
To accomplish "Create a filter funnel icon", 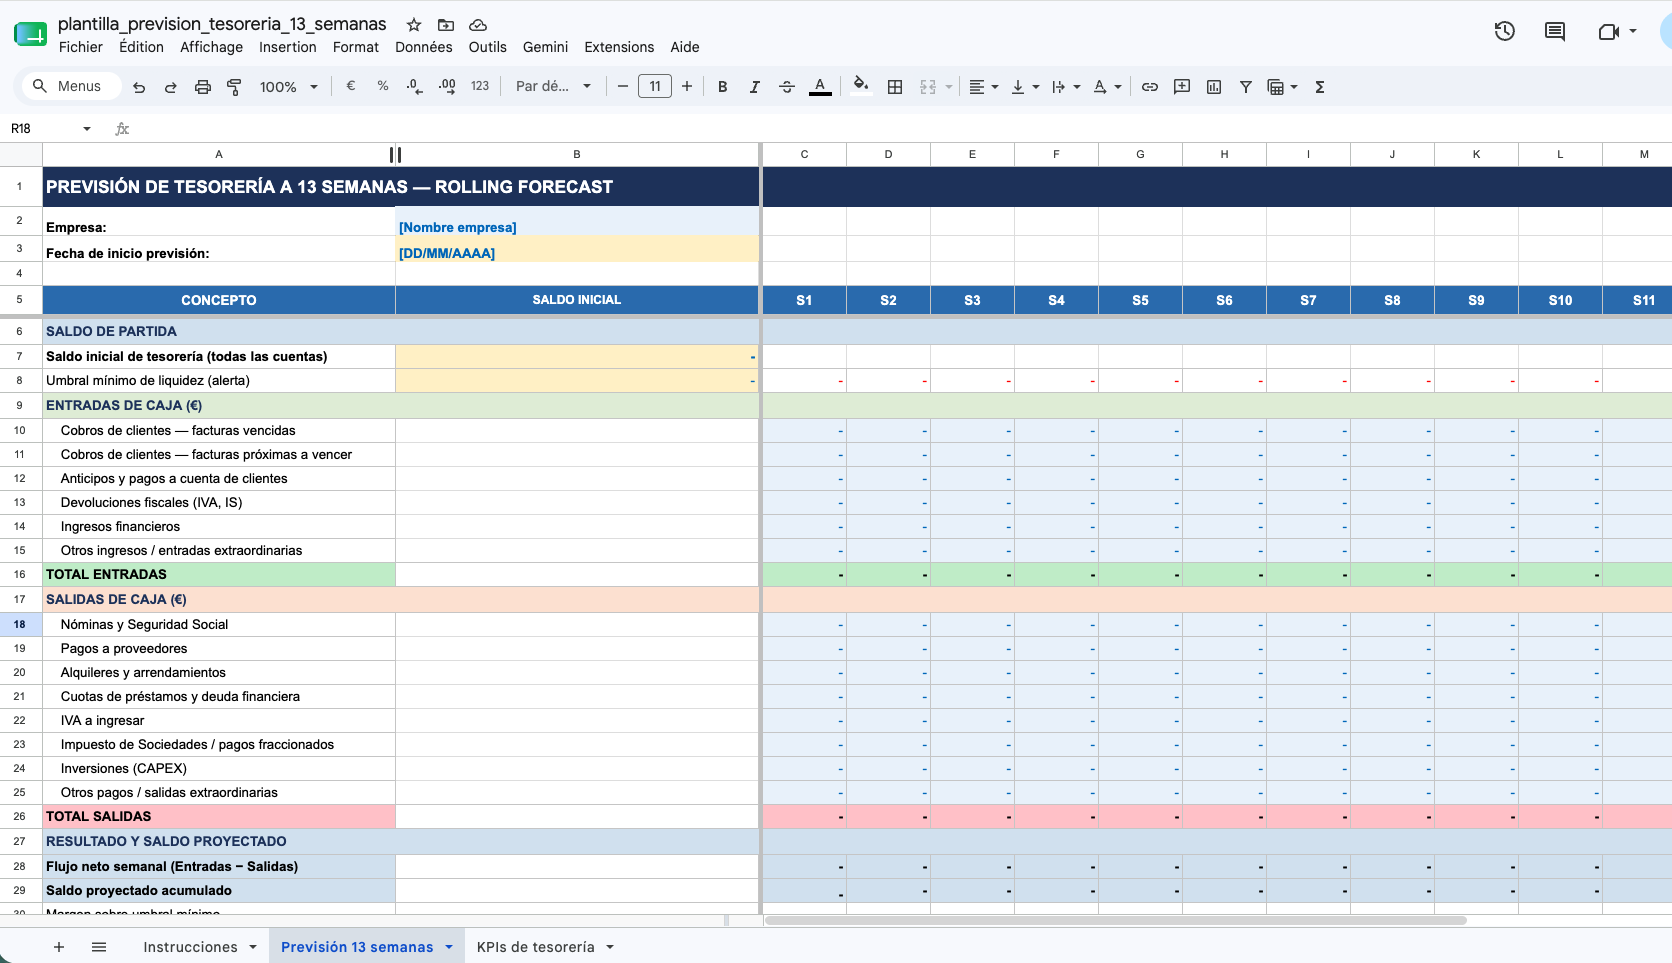I will [1246, 87].
